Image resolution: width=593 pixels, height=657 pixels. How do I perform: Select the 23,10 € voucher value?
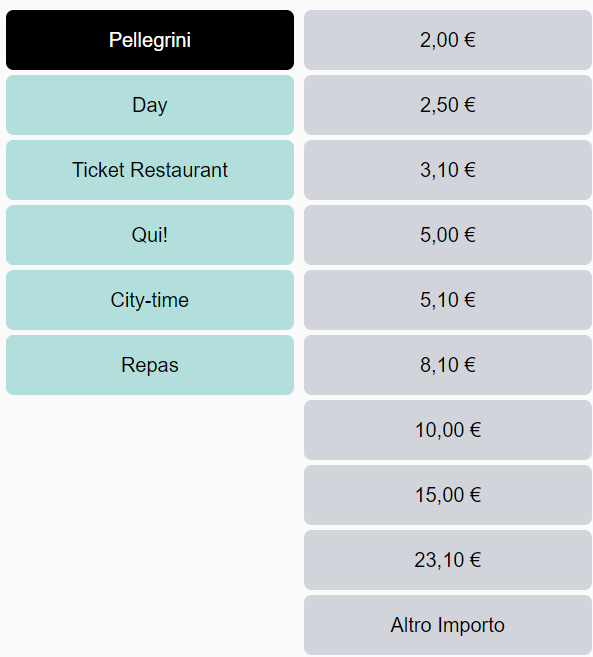(x=448, y=560)
